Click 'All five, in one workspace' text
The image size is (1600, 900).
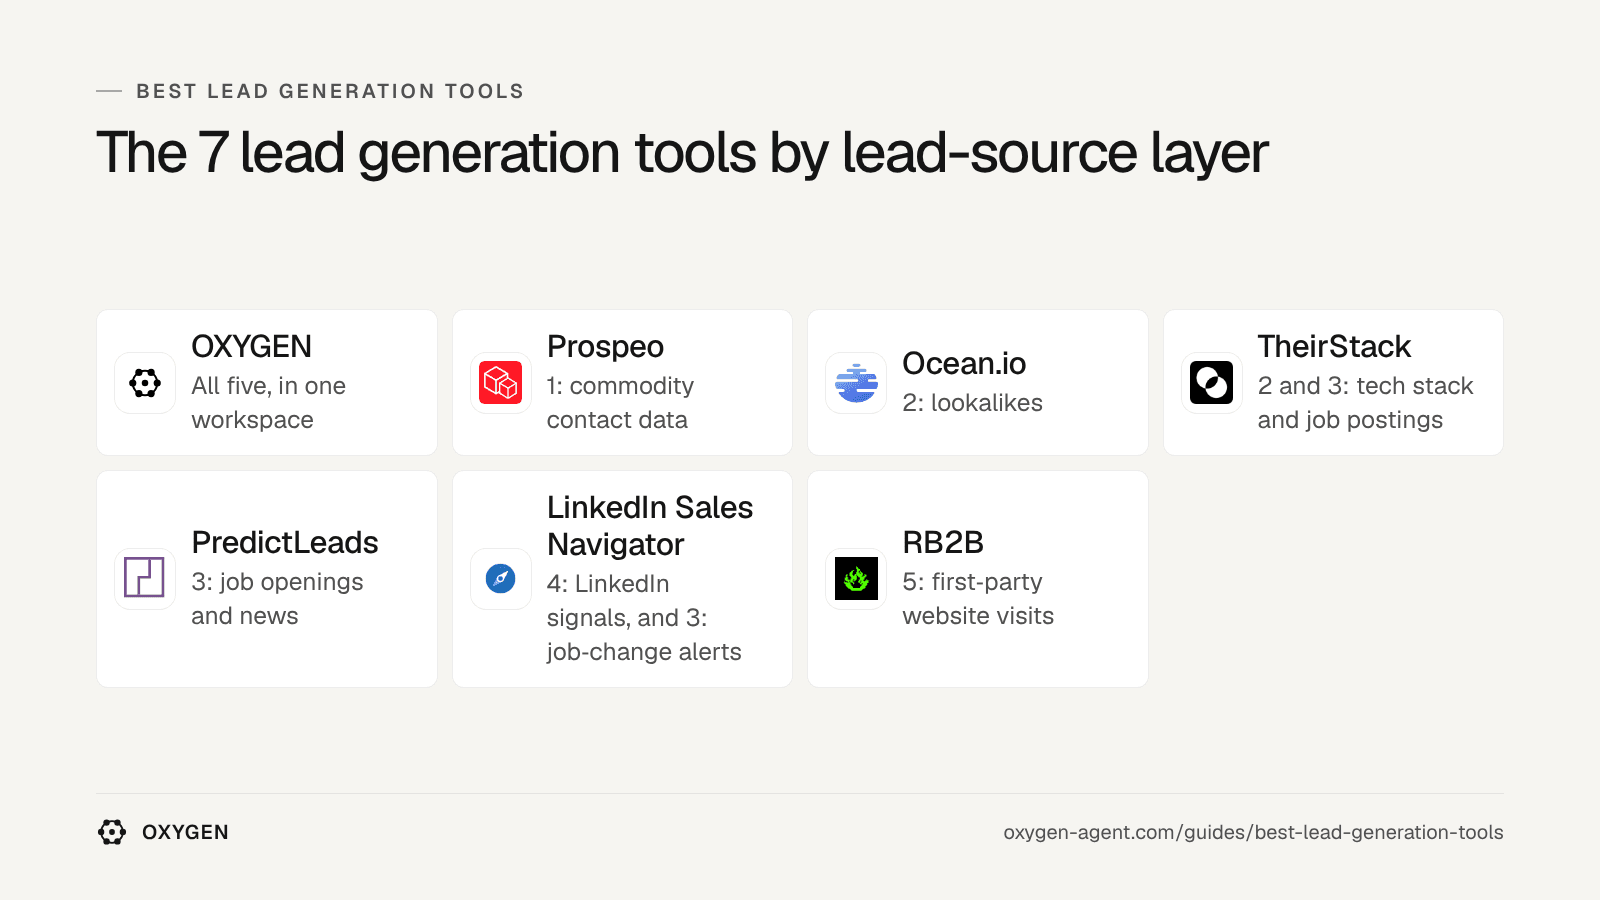point(269,403)
